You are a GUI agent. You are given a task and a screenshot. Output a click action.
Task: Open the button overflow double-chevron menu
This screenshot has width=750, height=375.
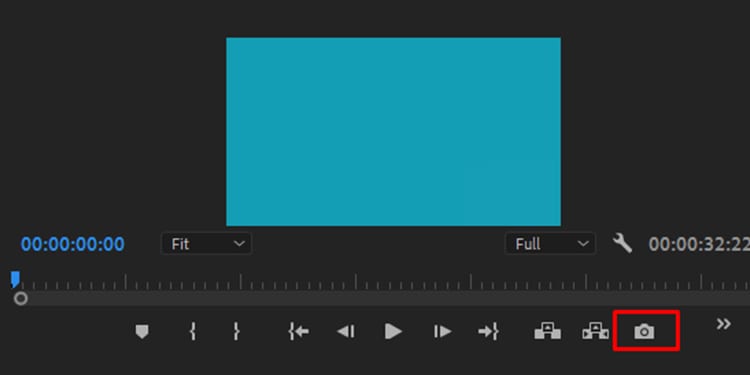pyautogui.click(x=724, y=324)
